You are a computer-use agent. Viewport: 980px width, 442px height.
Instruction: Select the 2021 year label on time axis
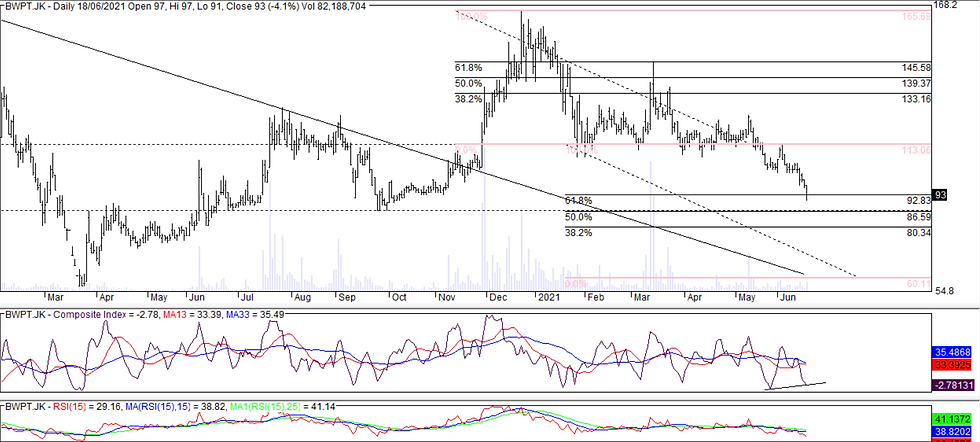pos(549,298)
